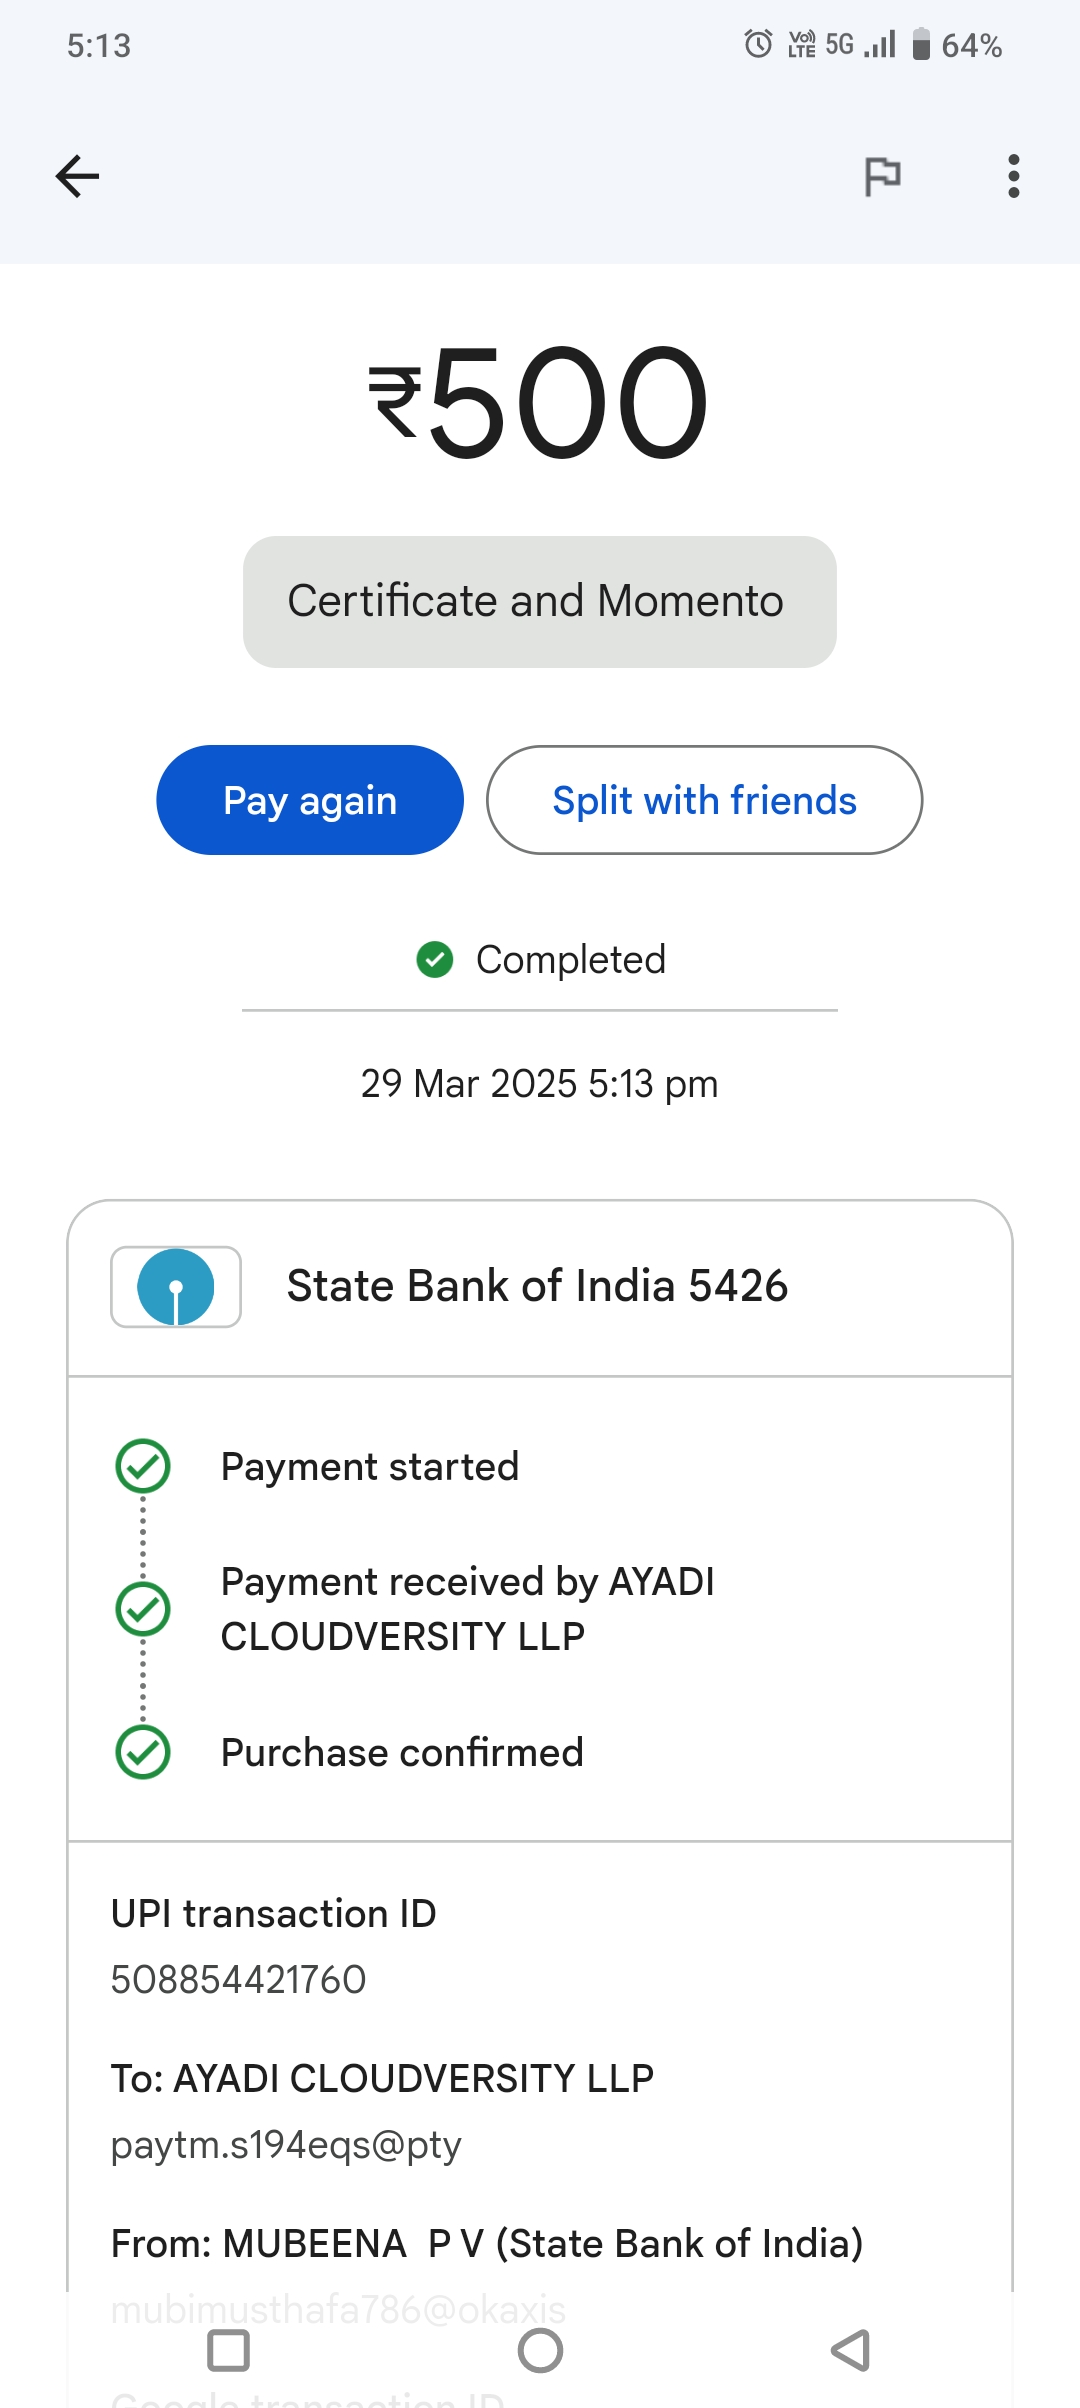Tap Split with friends button
Image resolution: width=1080 pixels, height=2408 pixels.
pos(704,800)
